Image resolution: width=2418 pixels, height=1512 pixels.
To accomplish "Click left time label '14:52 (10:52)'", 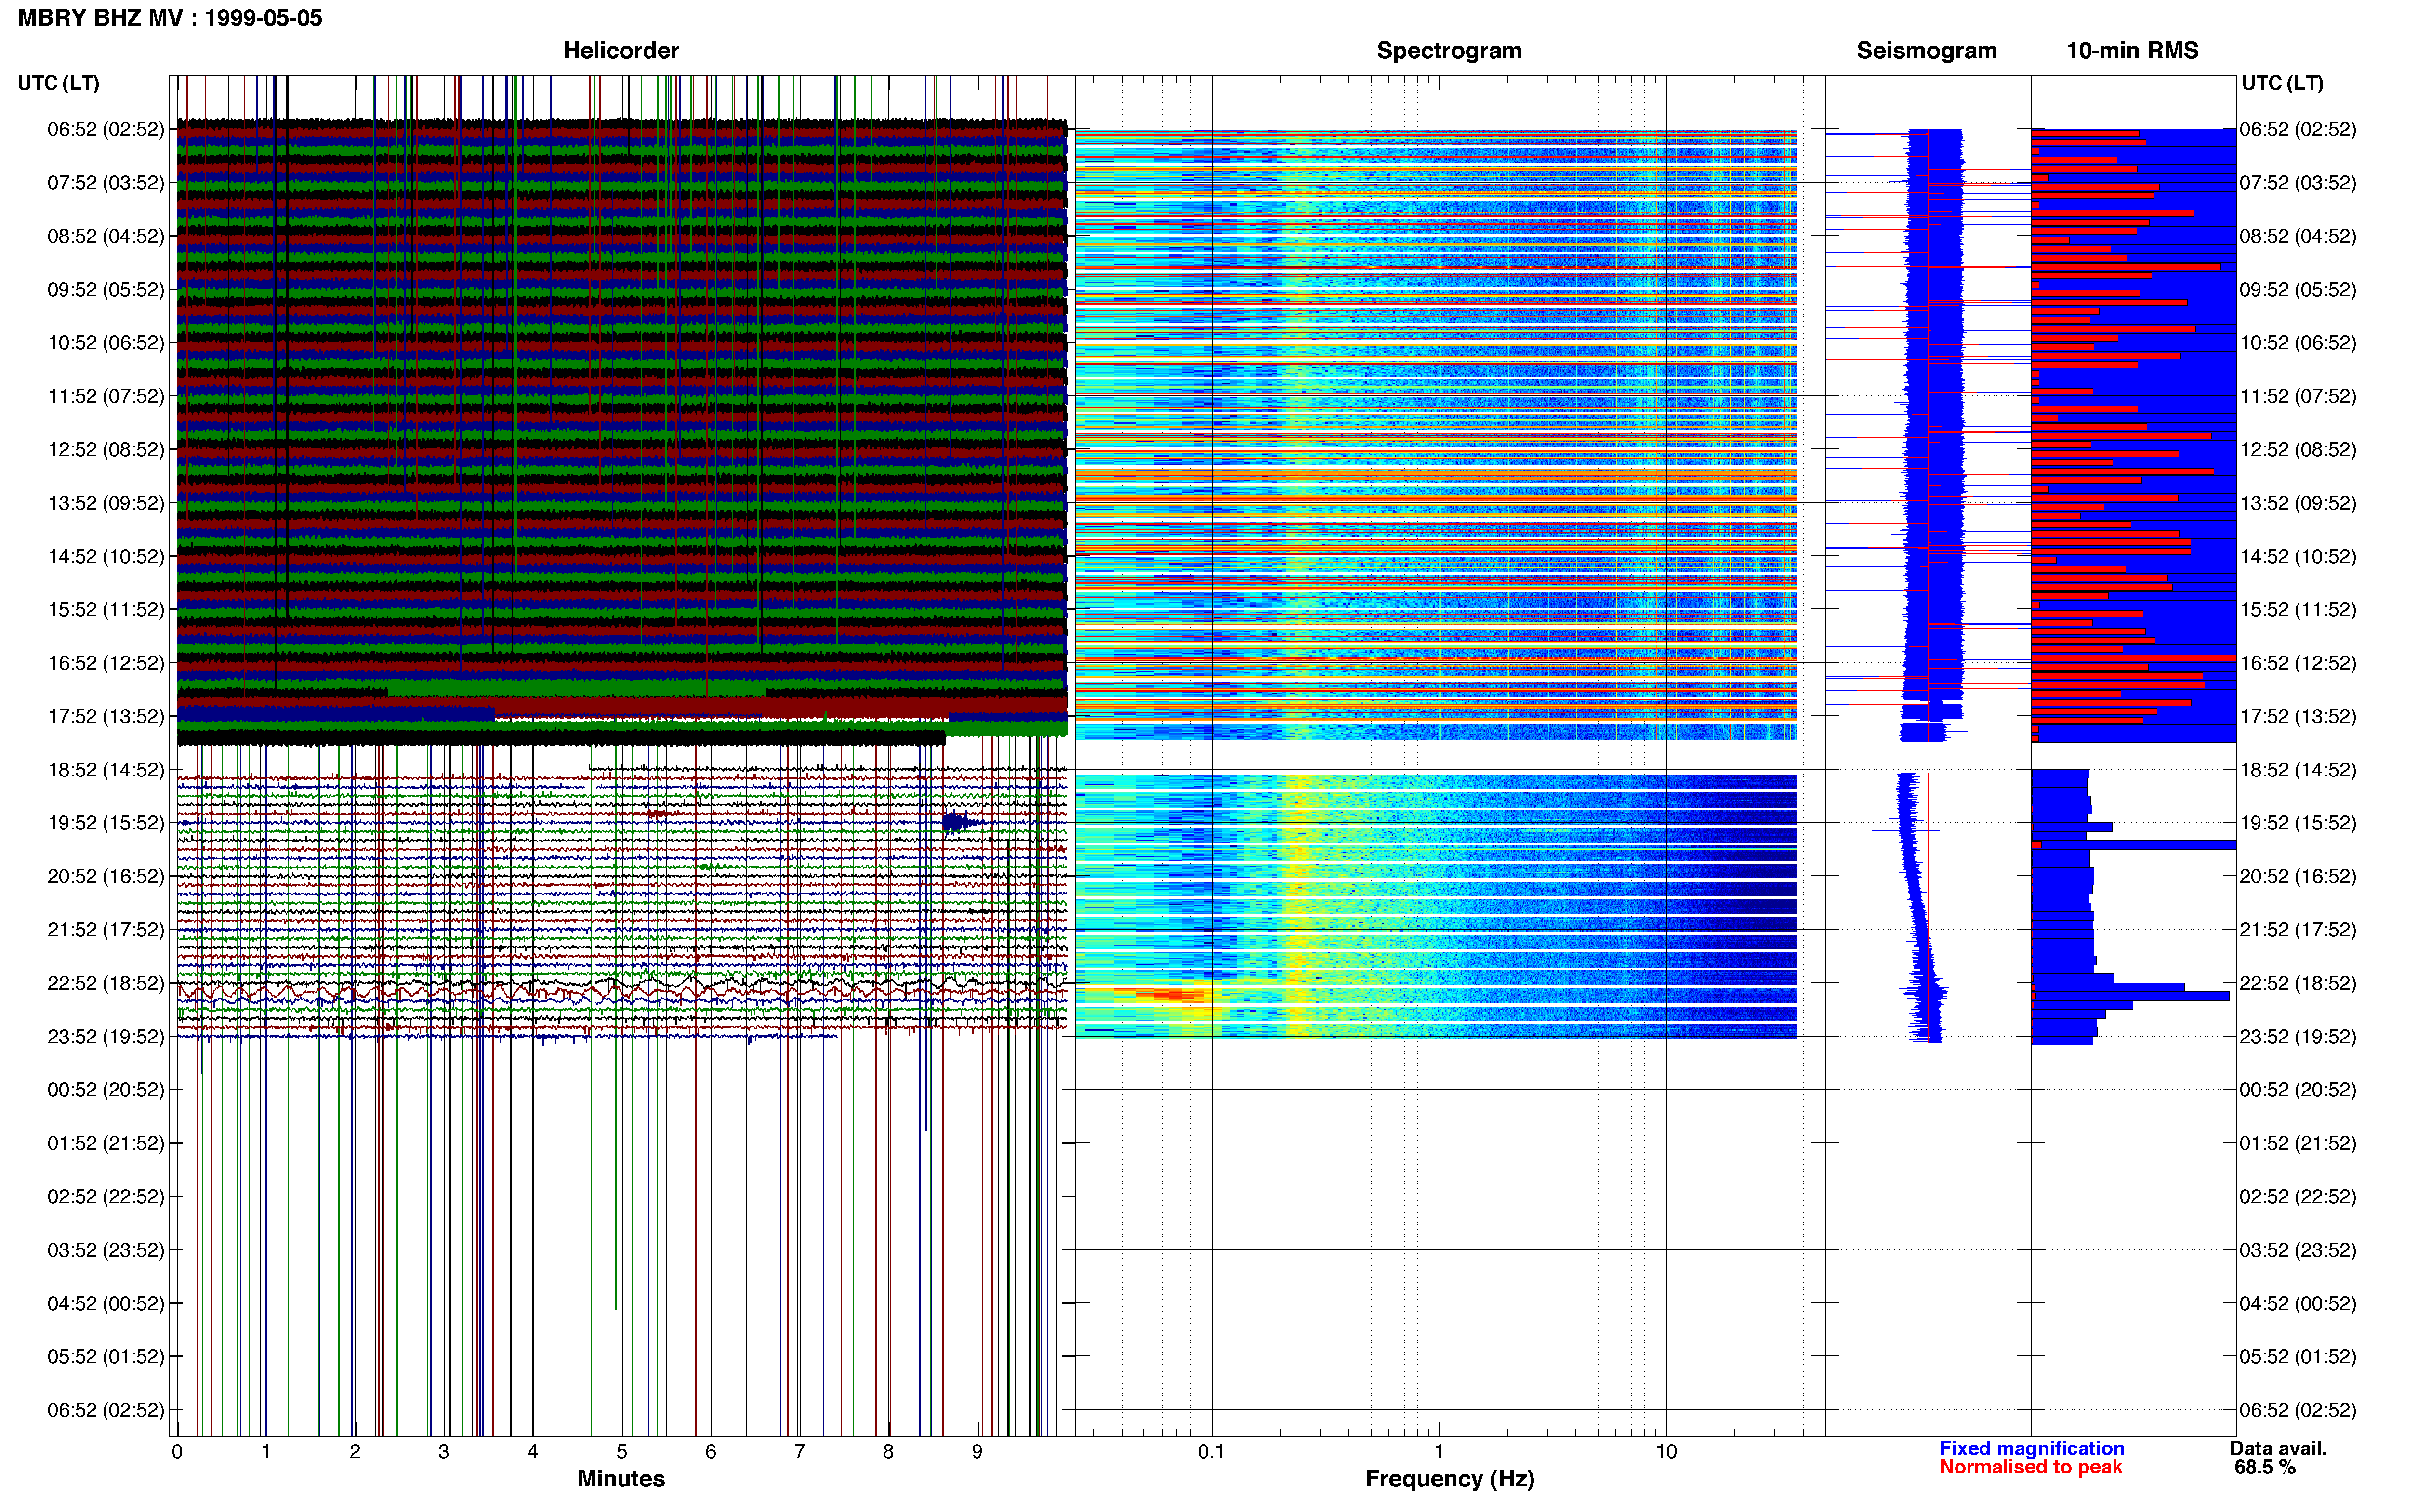I will (x=105, y=556).
